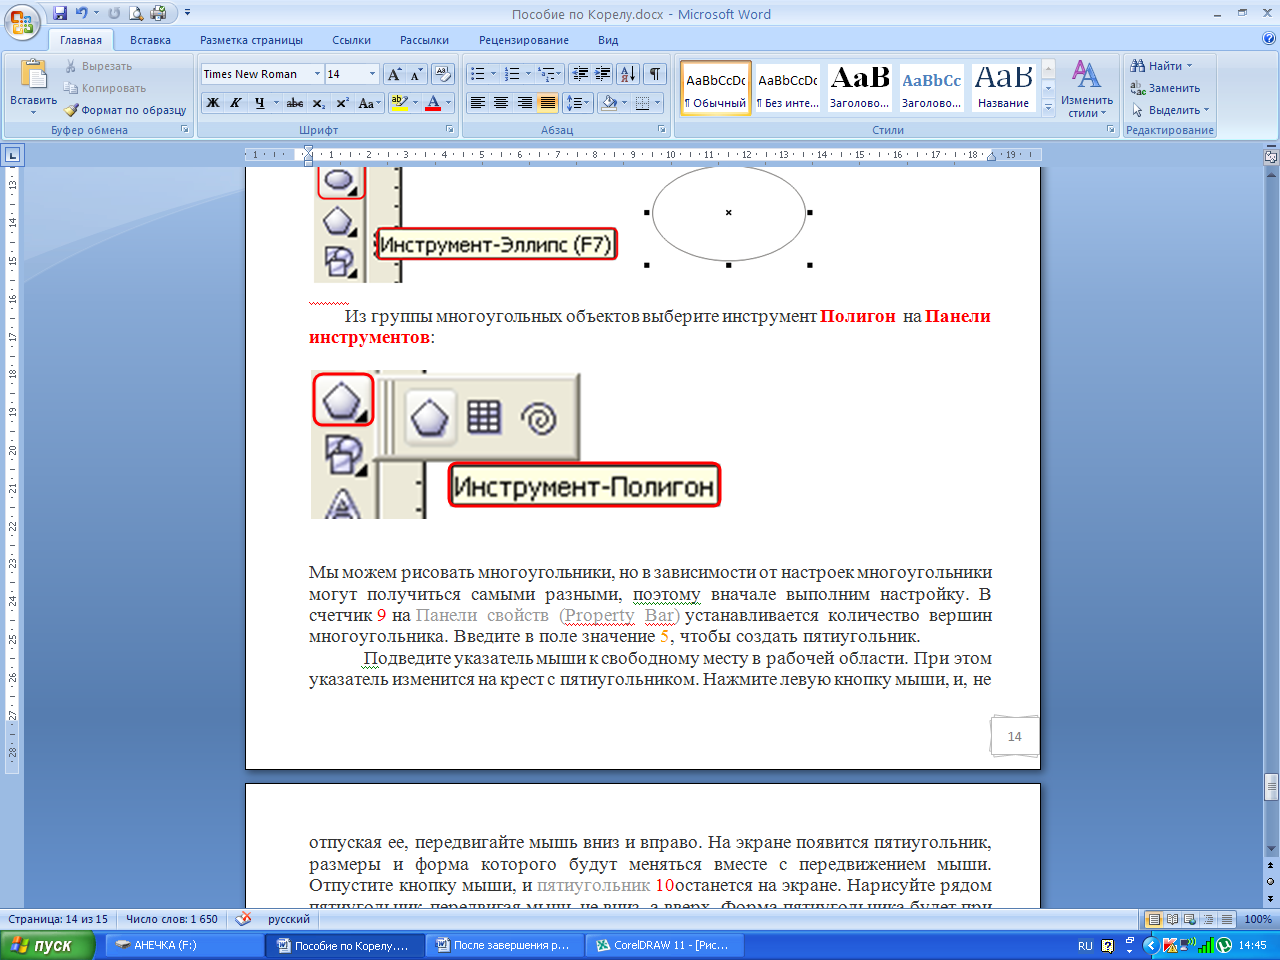Expand bullet list options arrow
Image resolution: width=1280 pixels, height=960 pixels.
point(493,74)
